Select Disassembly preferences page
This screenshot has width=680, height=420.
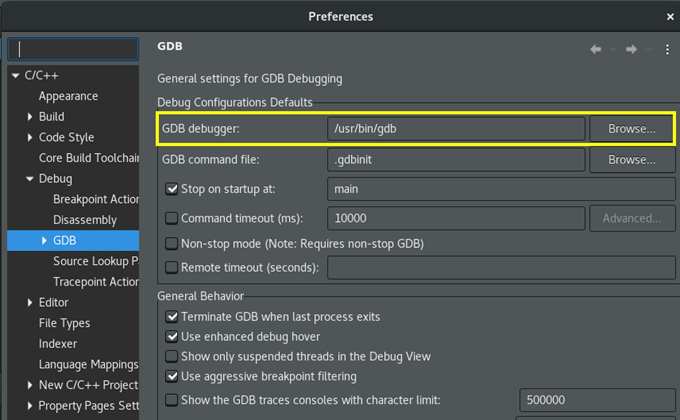pyautogui.click(x=85, y=220)
